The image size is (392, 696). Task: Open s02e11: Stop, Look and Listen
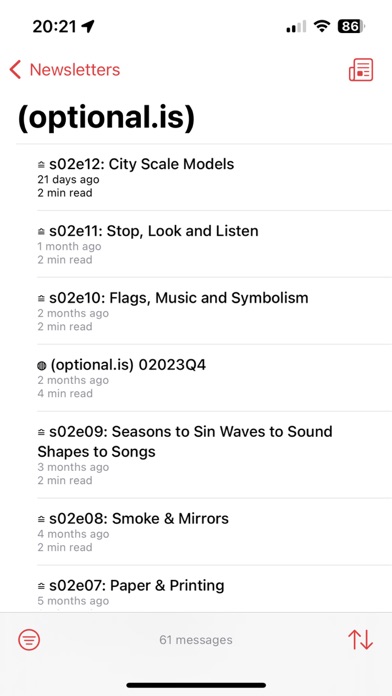tap(214, 244)
